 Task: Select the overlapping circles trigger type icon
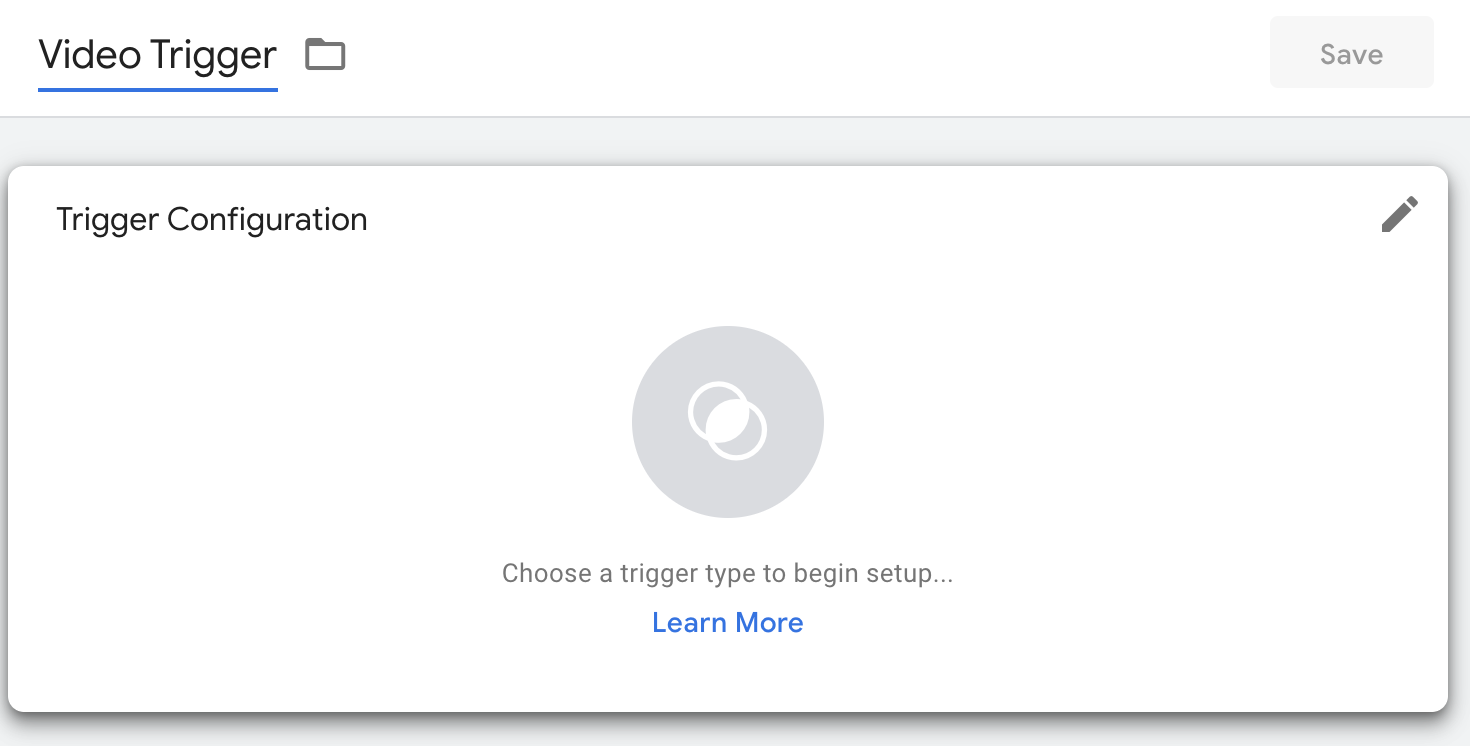point(727,421)
